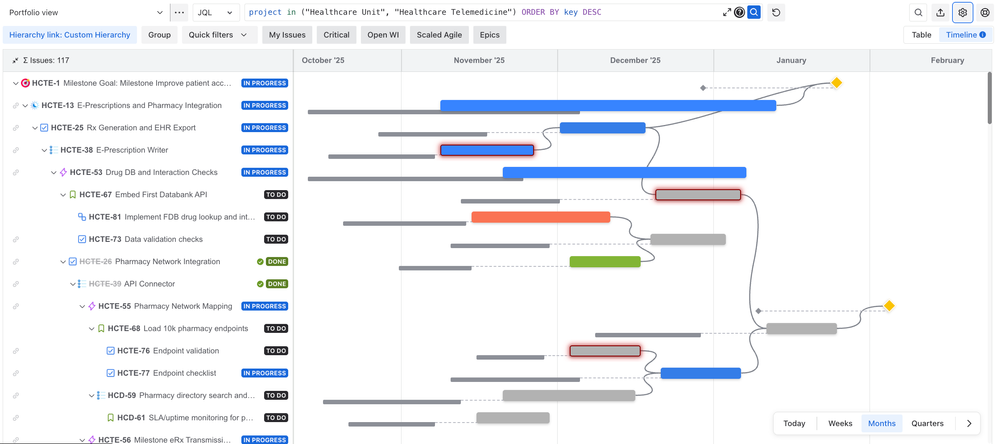Click the HCTE-13 issue type icon
This screenshot has width=998, height=444.
pyautogui.click(x=35, y=106)
